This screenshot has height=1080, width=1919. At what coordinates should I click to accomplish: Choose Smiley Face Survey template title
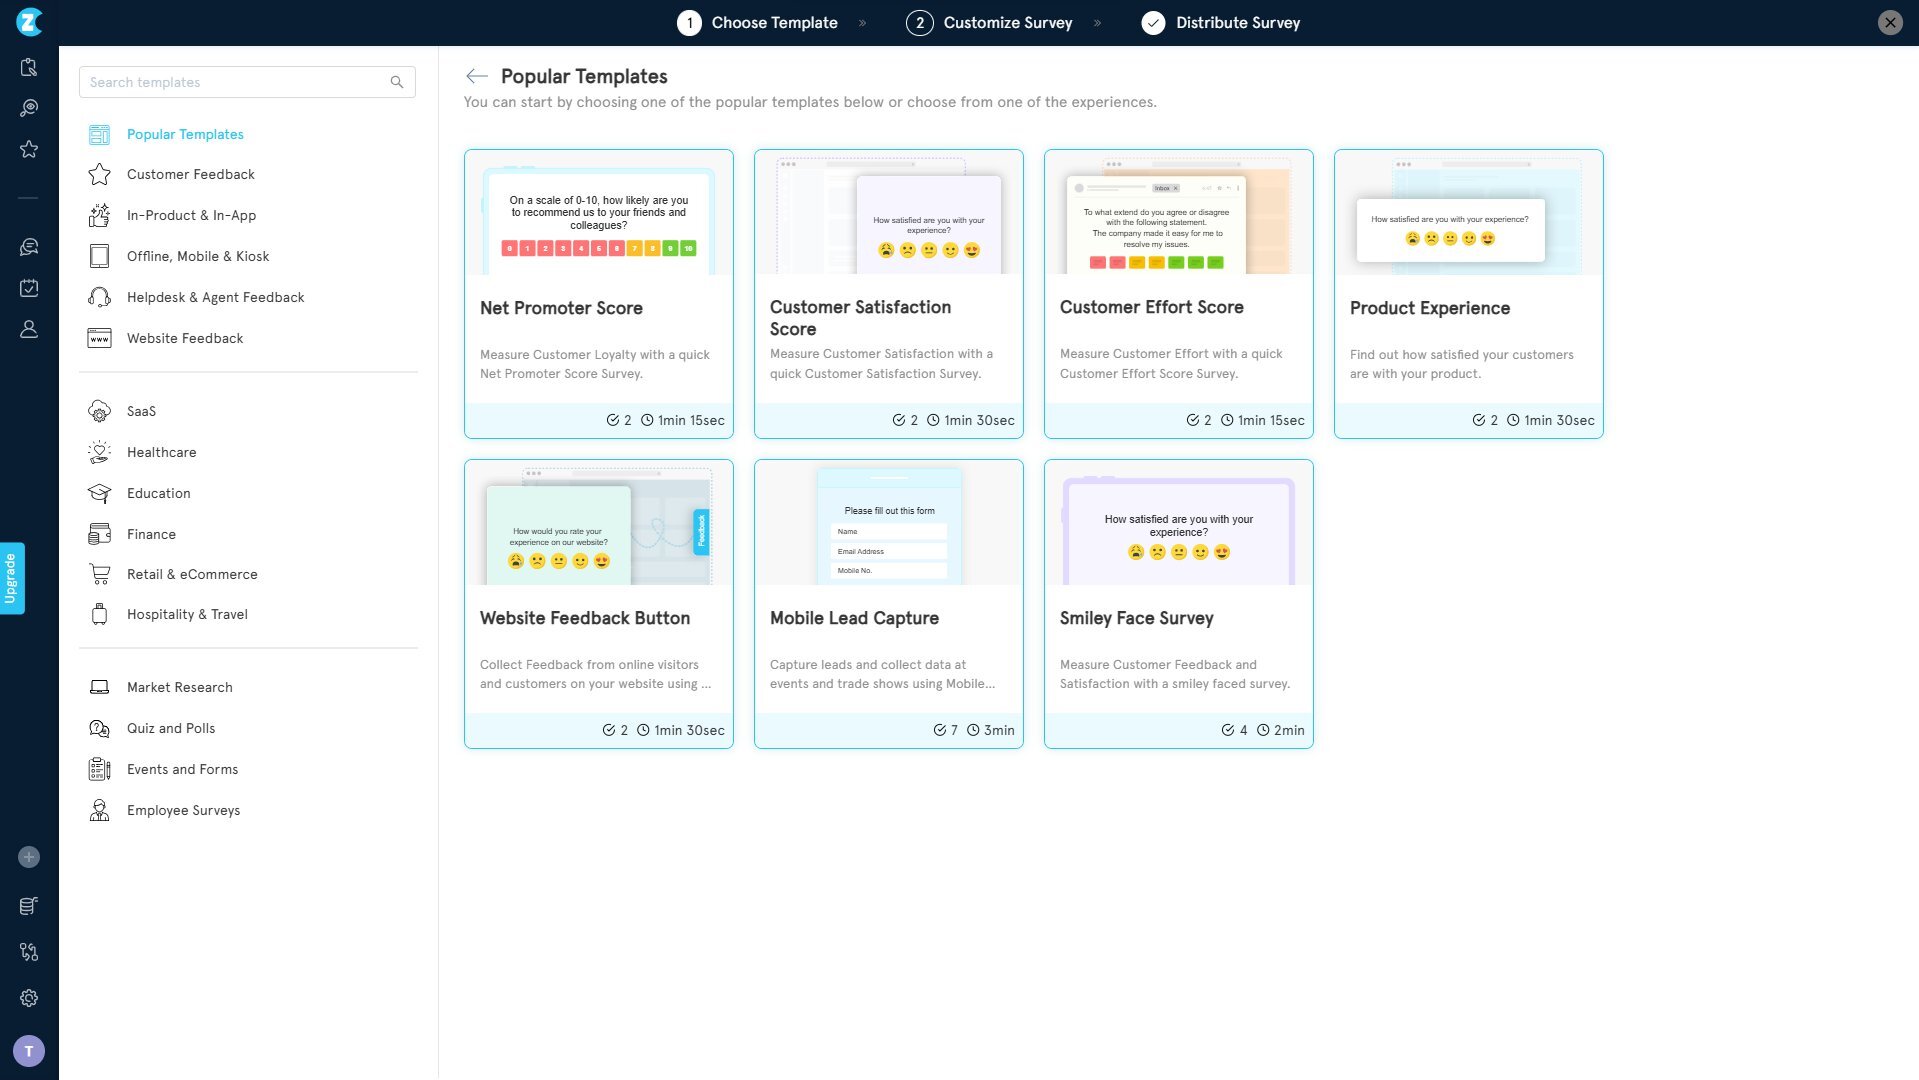[1137, 618]
